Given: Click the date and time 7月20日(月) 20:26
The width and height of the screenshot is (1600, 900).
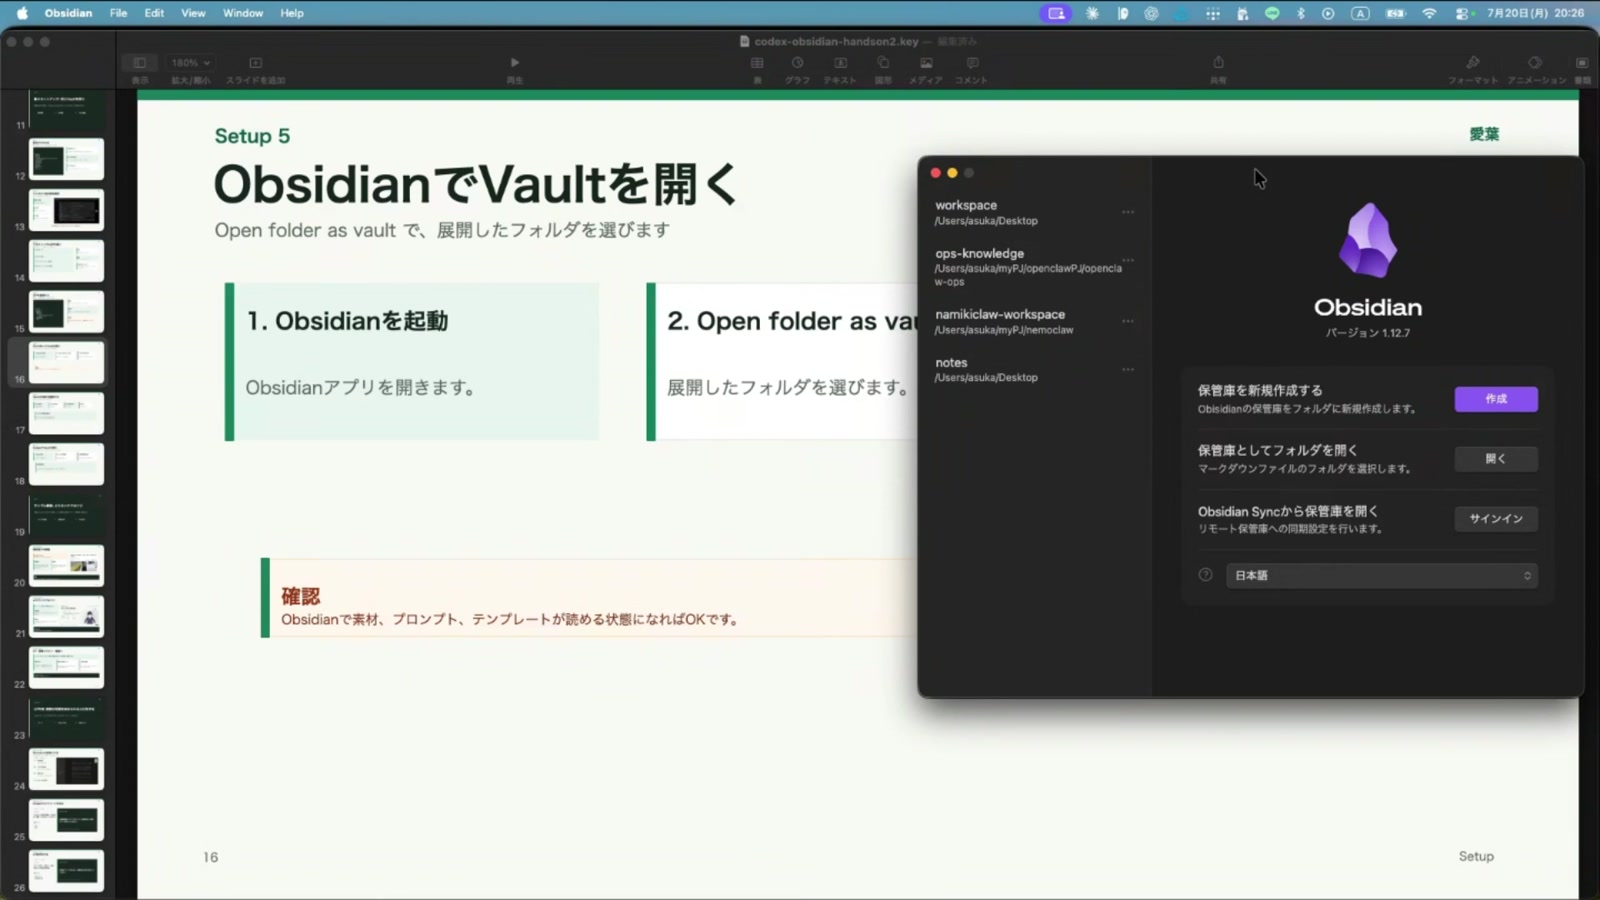Looking at the screenshot, I should [x=1535, y=13].
